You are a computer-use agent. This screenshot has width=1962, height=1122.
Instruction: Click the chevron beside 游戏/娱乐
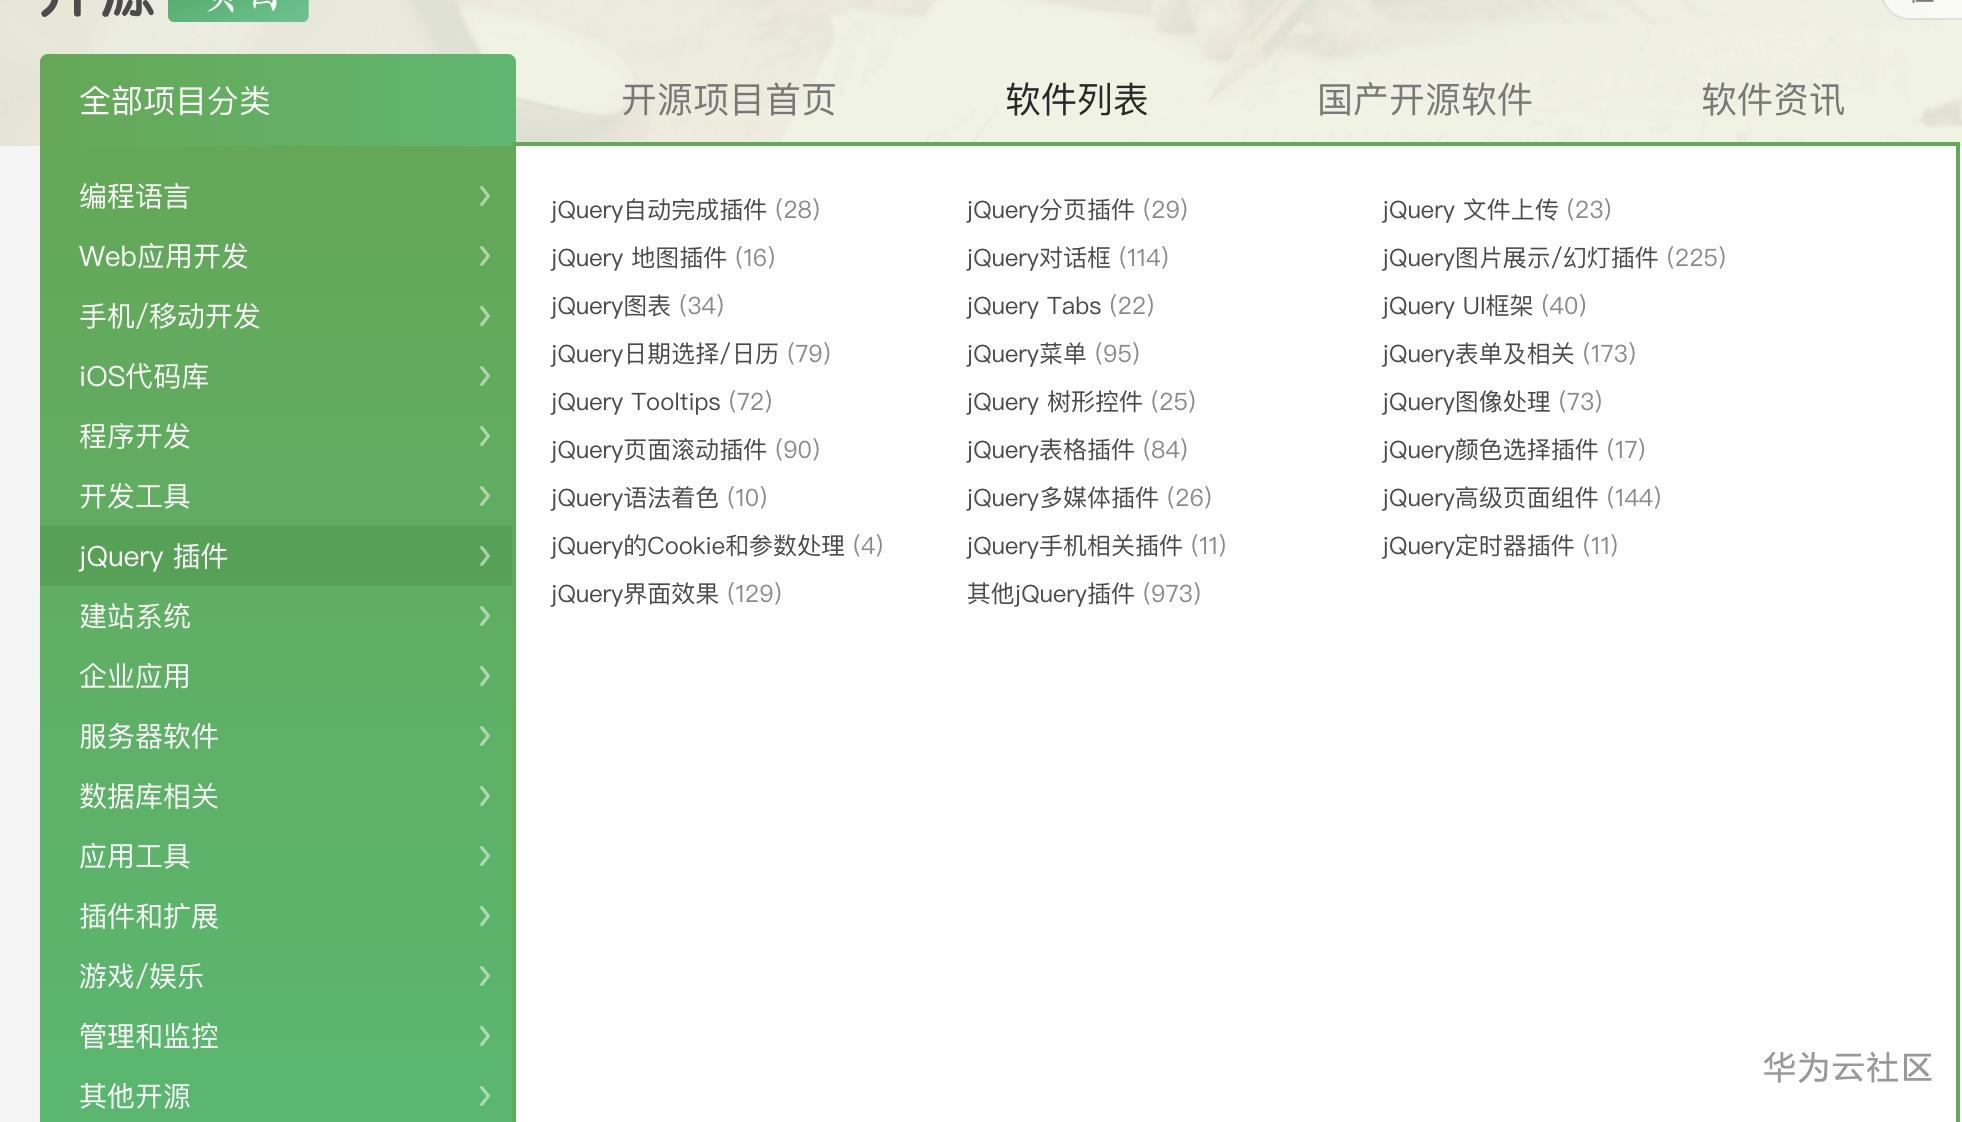[485, 976]
